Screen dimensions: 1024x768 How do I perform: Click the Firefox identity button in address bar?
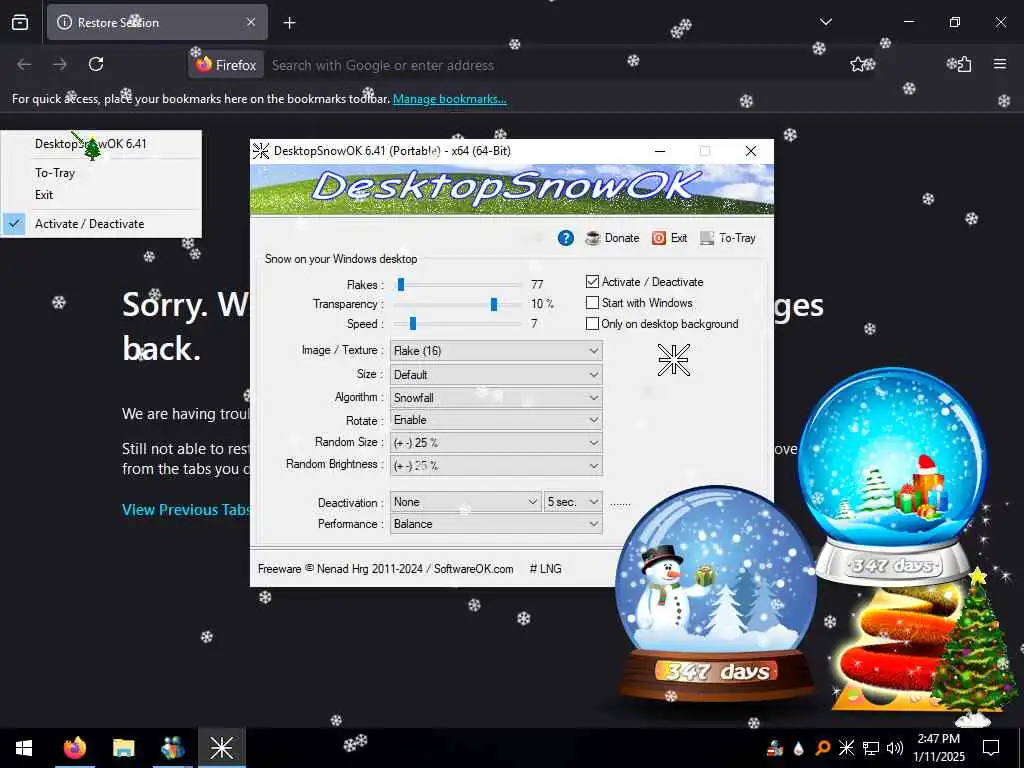(x=226, y=65)
